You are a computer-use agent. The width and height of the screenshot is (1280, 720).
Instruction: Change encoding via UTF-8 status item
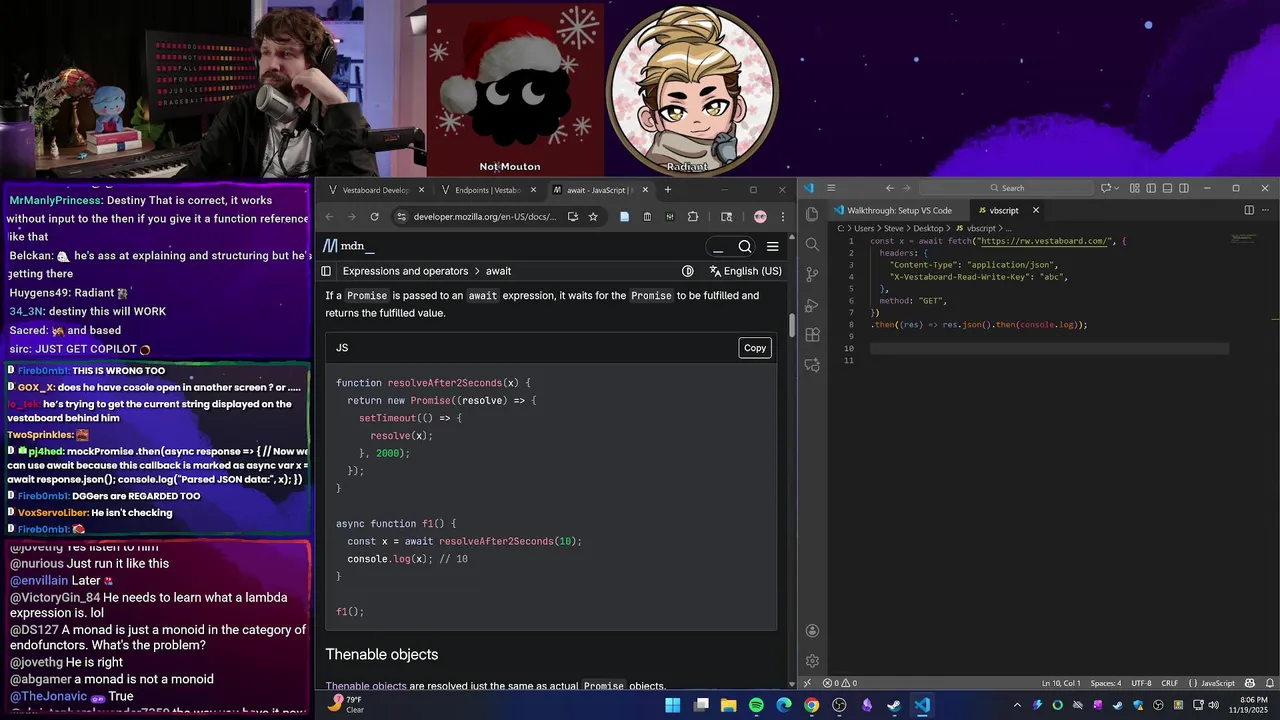point(1141,683)
